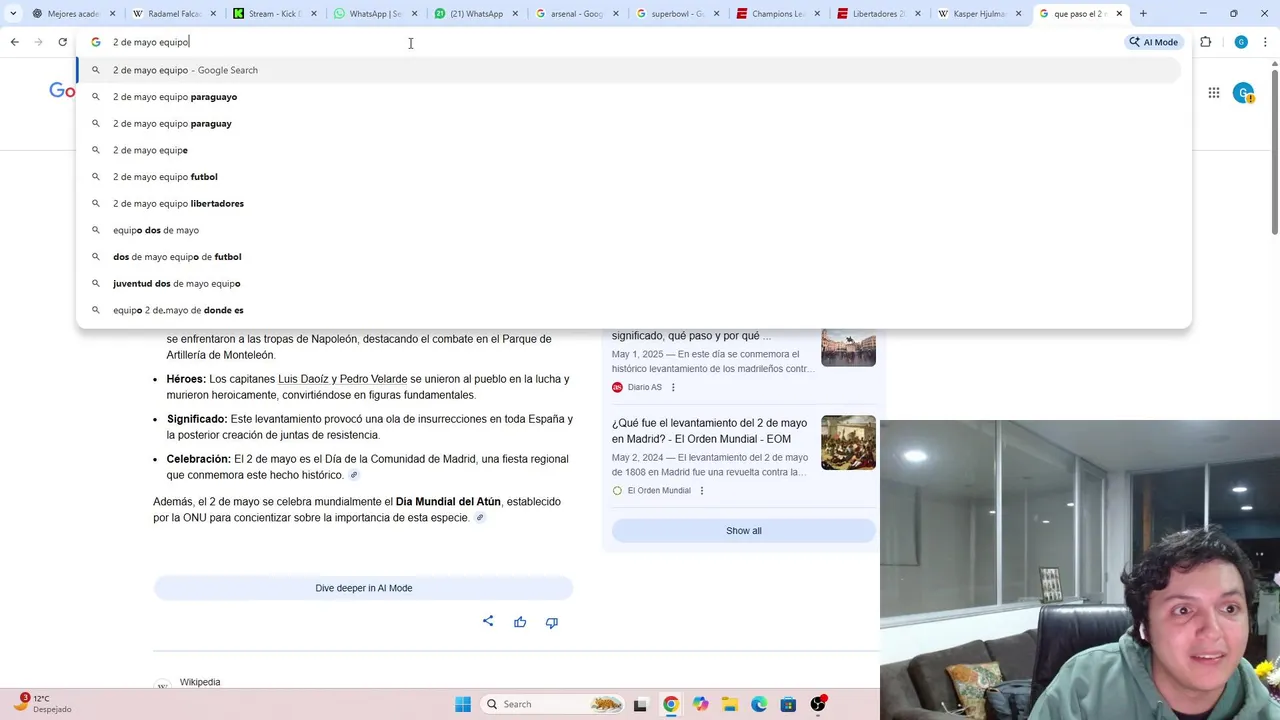Open Microsoft Edge from the taskbar
This screenshot has width=1280, height=720.
click(x=759, y=704)
